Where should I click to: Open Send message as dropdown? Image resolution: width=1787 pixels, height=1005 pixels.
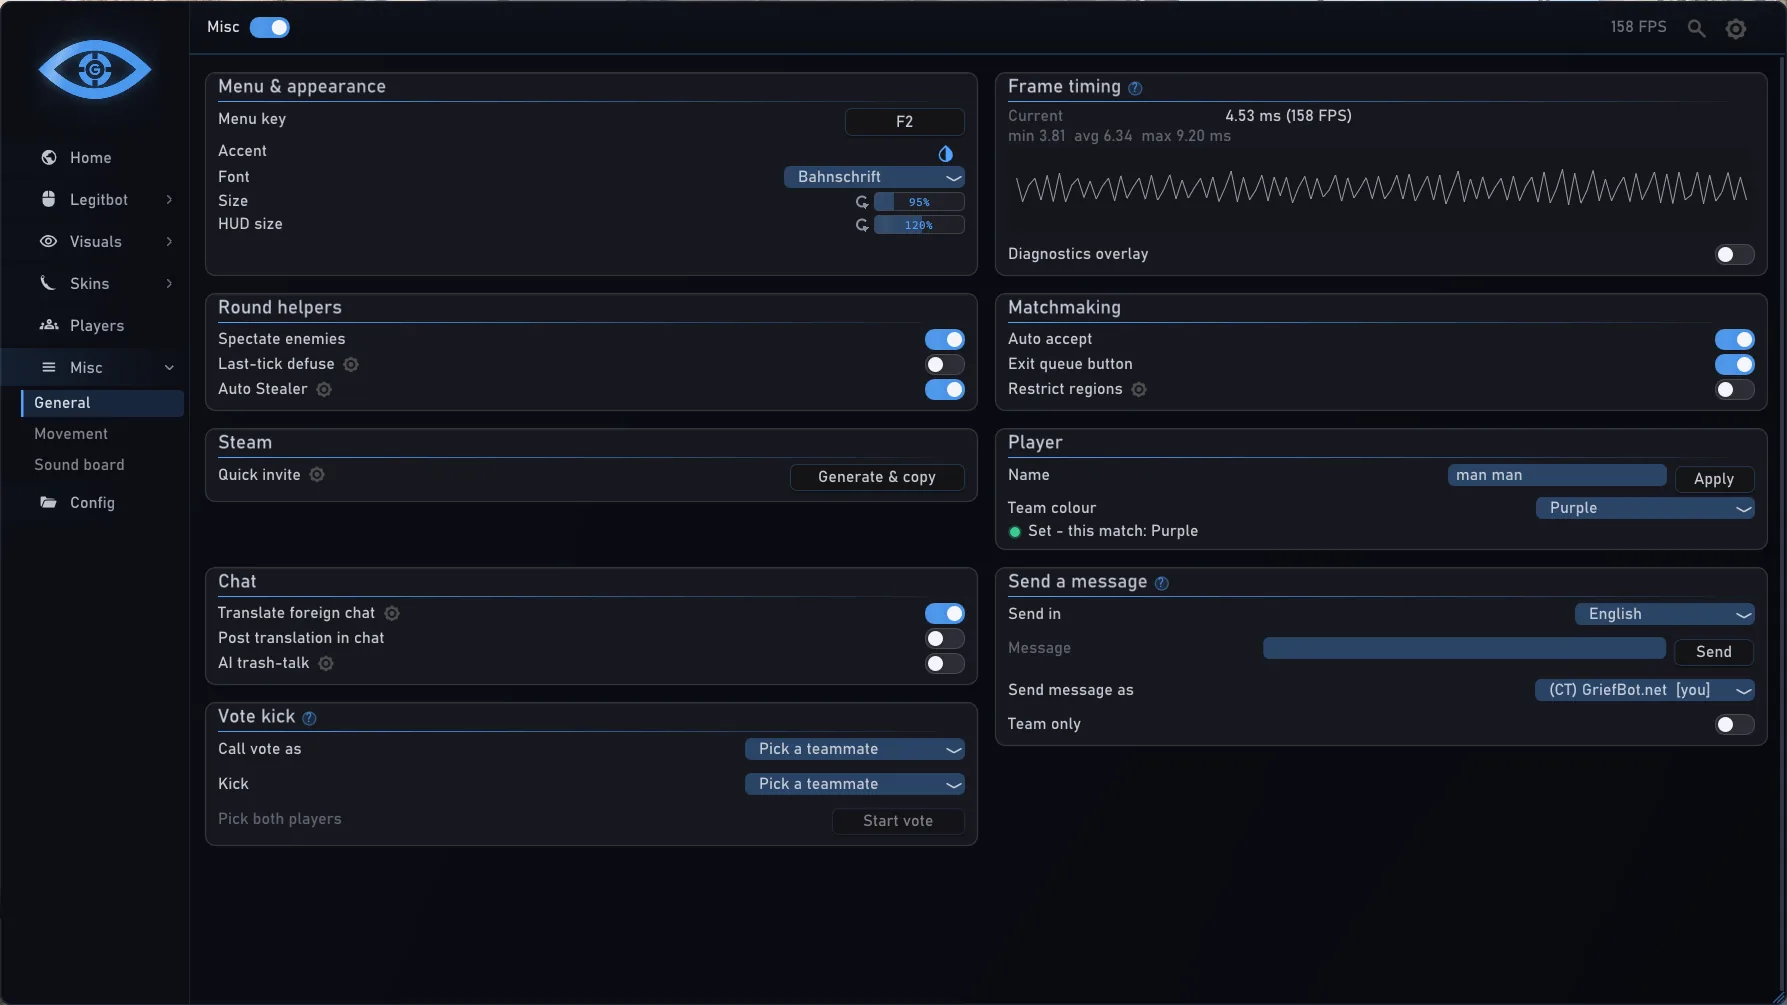1645,690
